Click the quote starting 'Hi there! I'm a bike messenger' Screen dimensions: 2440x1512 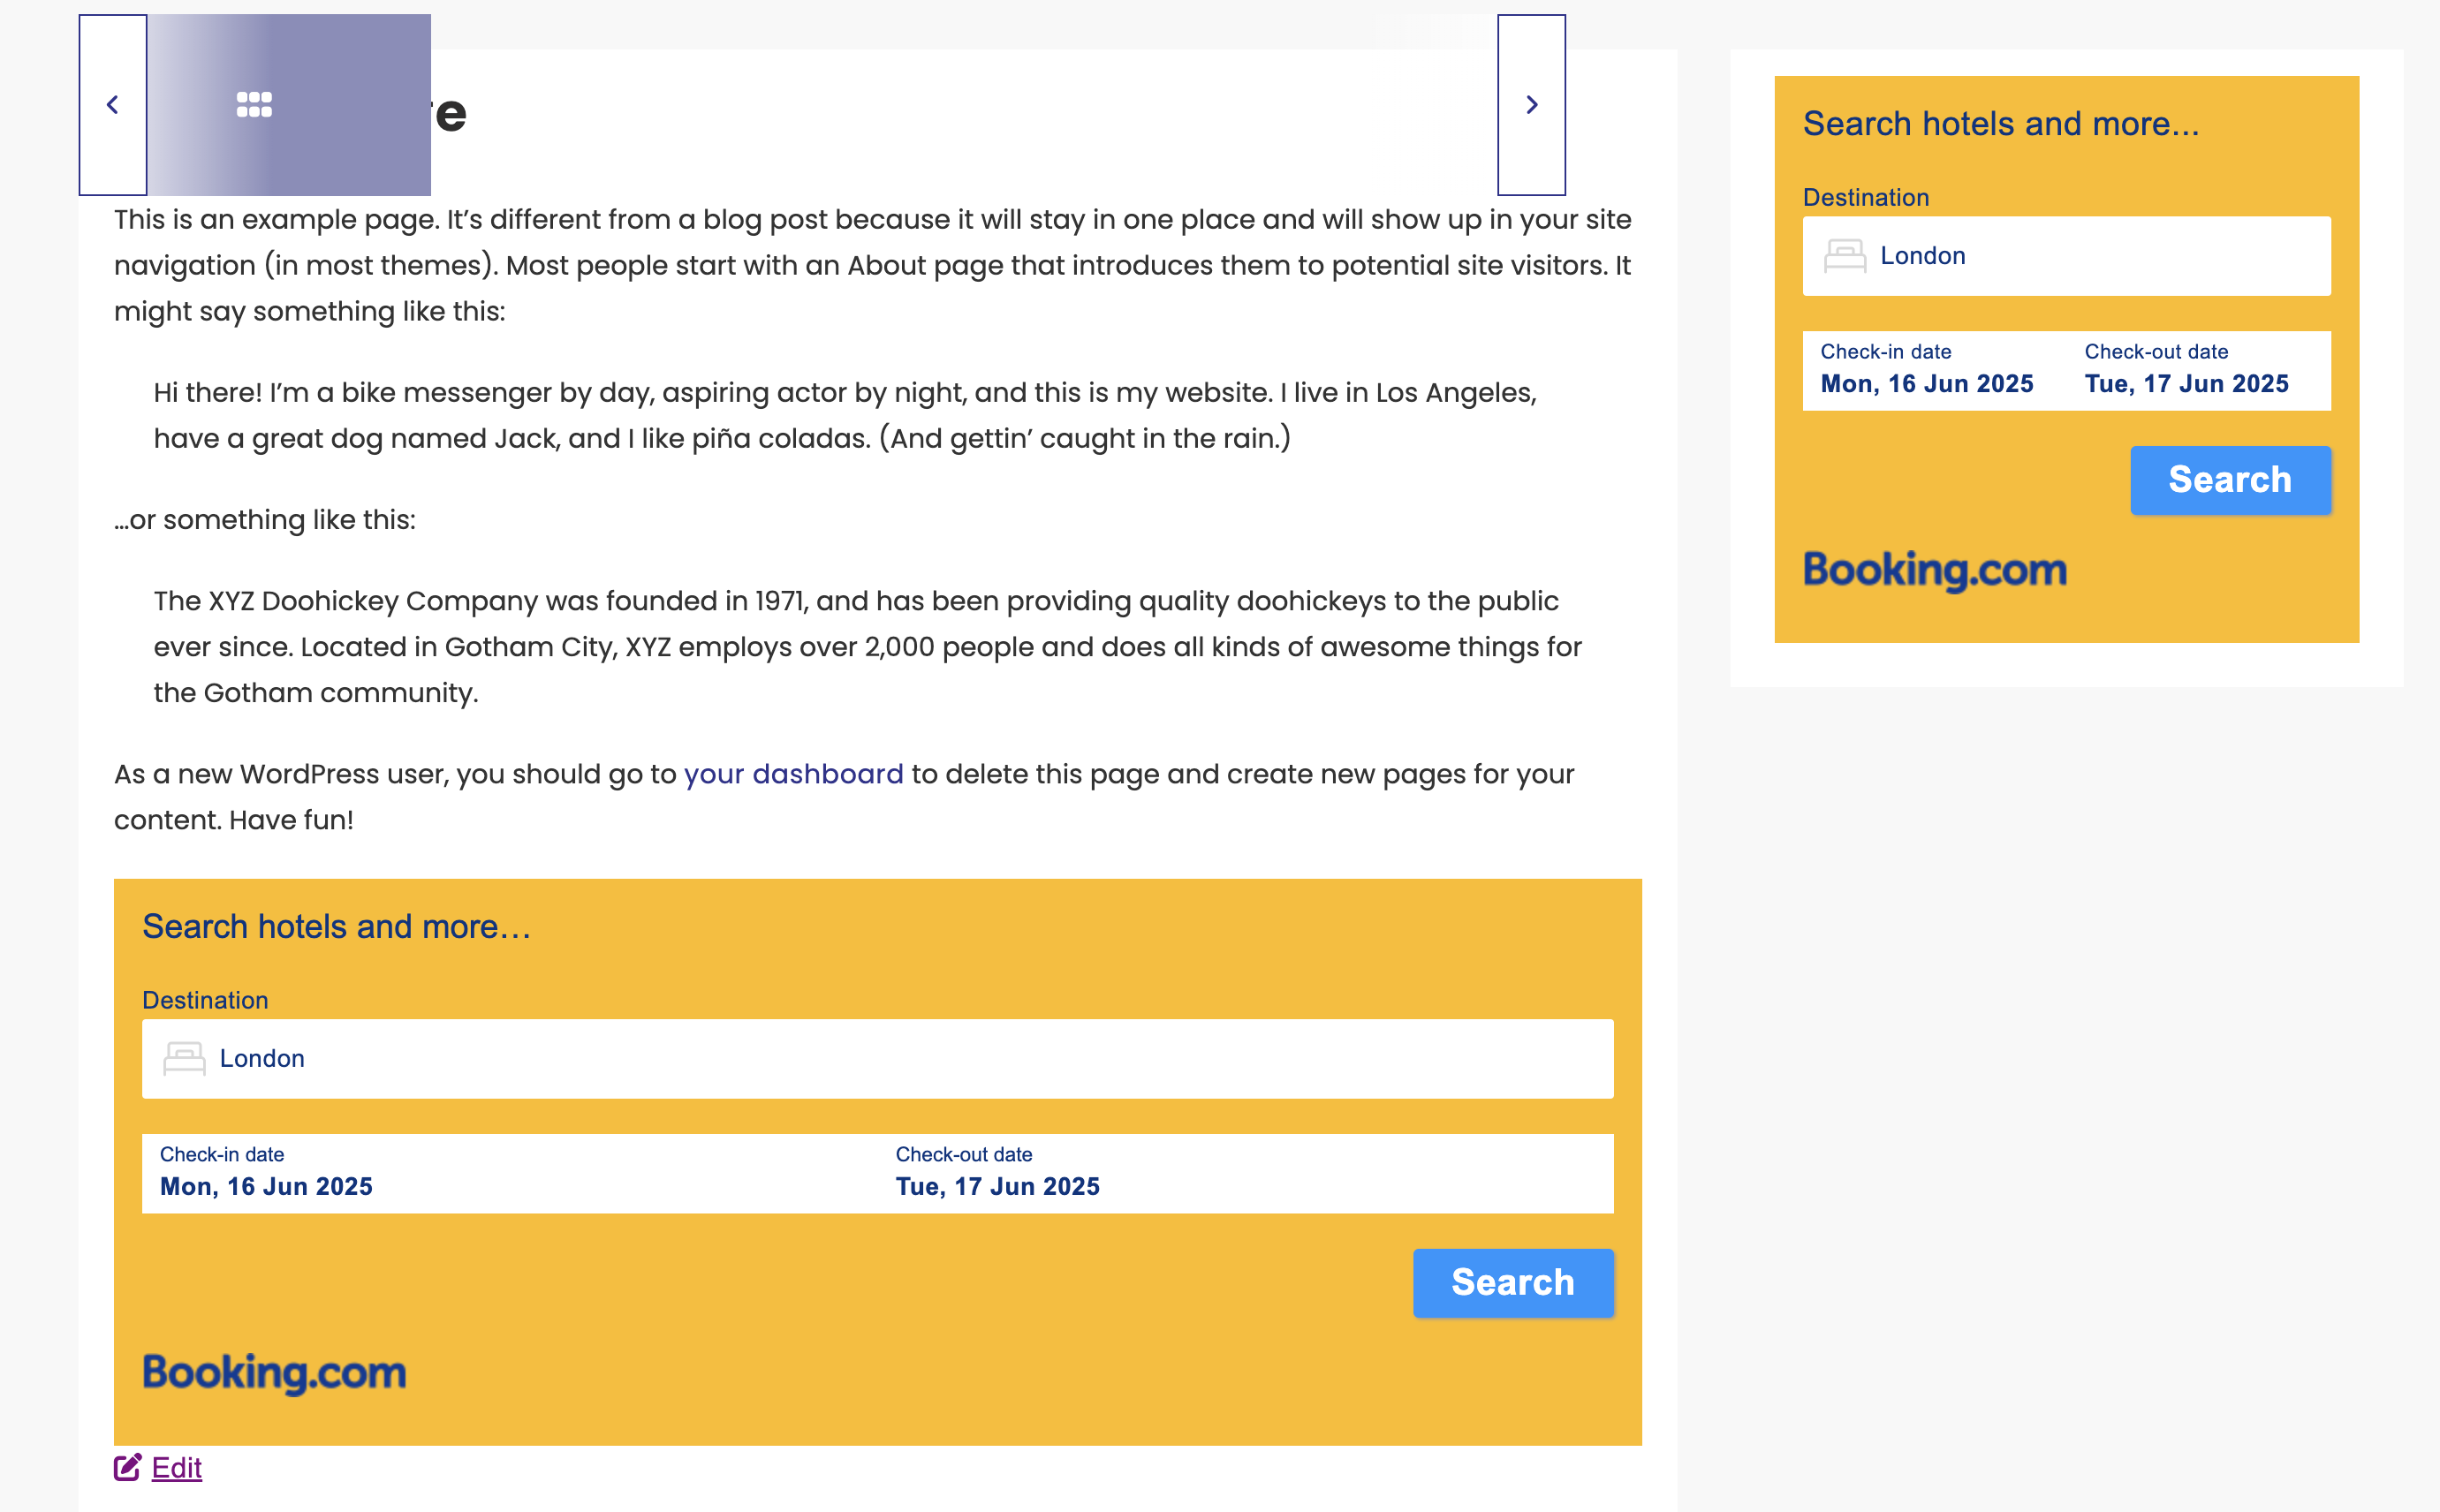point(845,415)
